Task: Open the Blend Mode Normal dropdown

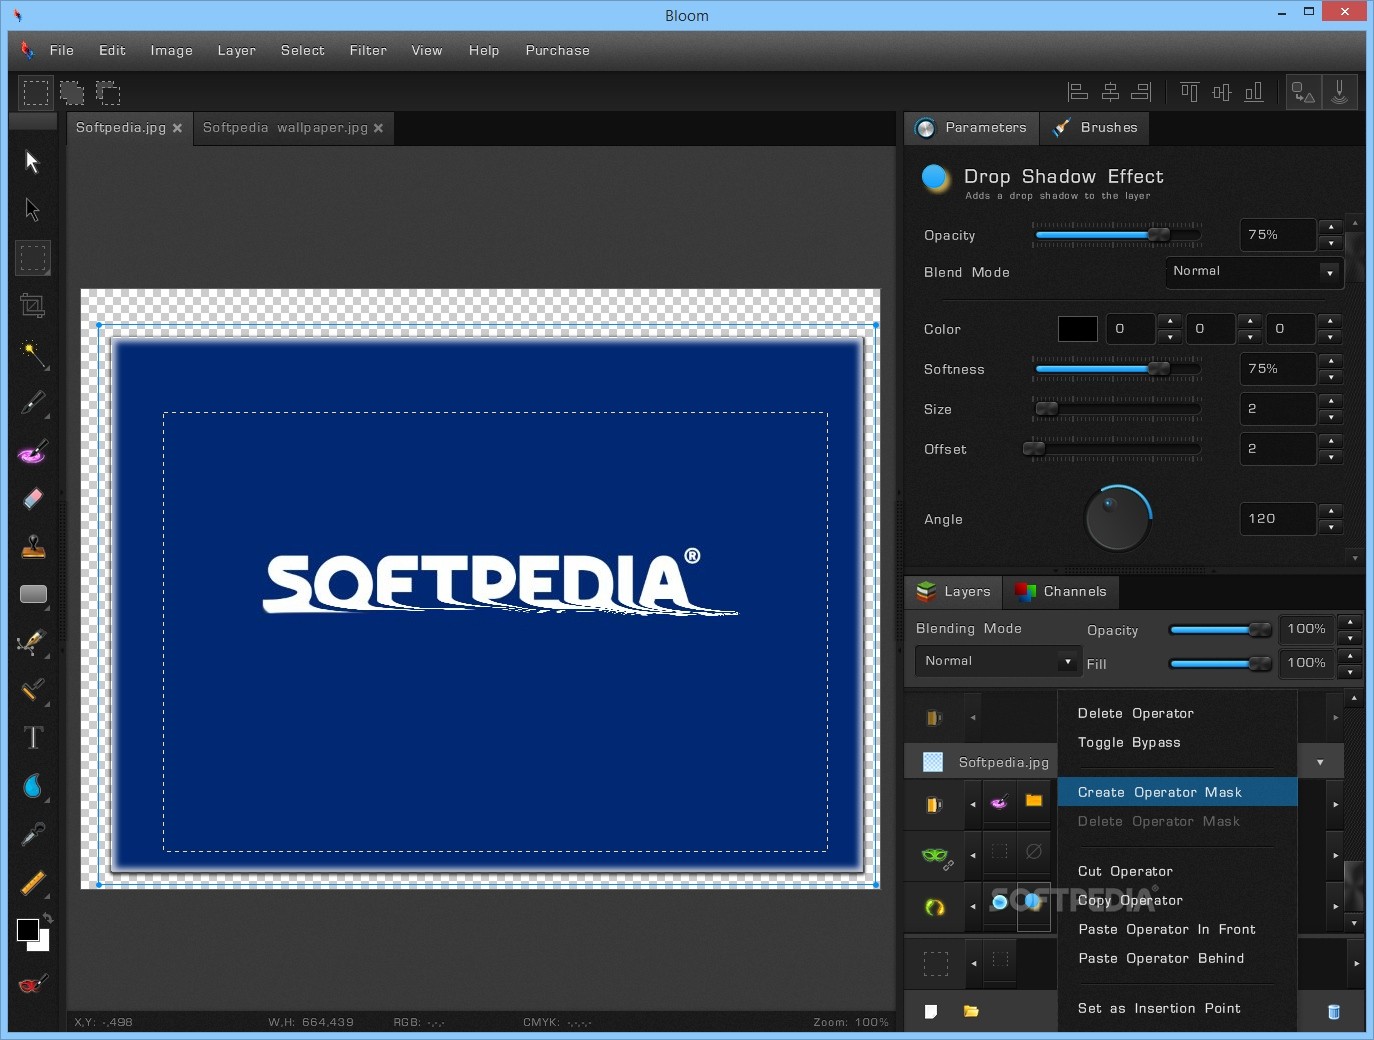Action: pyautogui.click(x=1253, y=271)
